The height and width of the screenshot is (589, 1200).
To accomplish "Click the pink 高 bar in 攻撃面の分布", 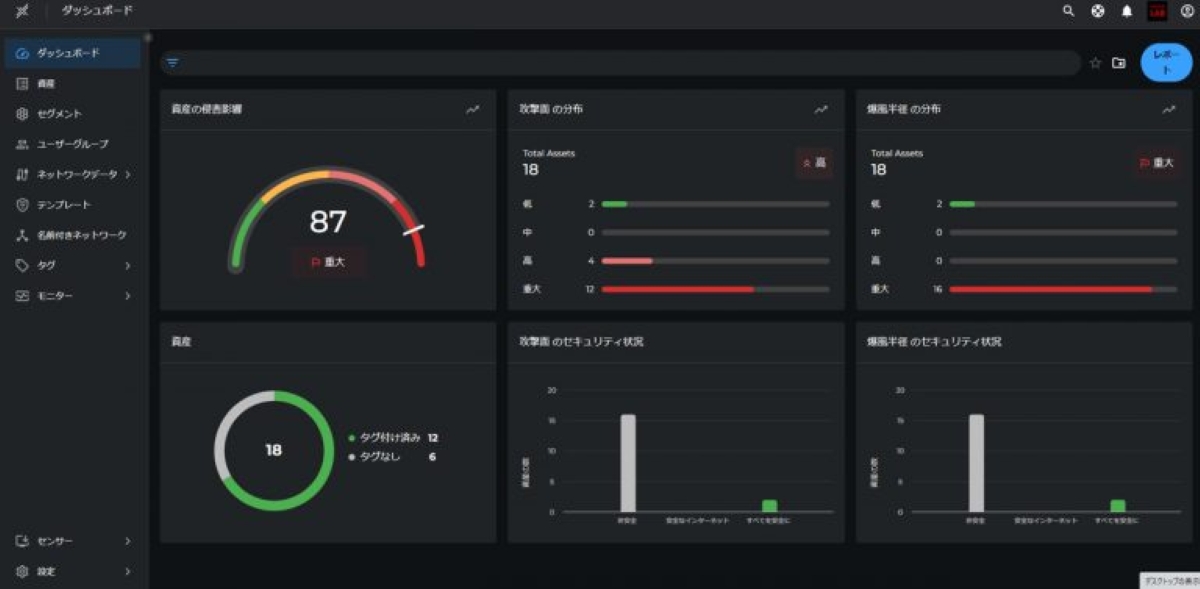I will (627, 260).
